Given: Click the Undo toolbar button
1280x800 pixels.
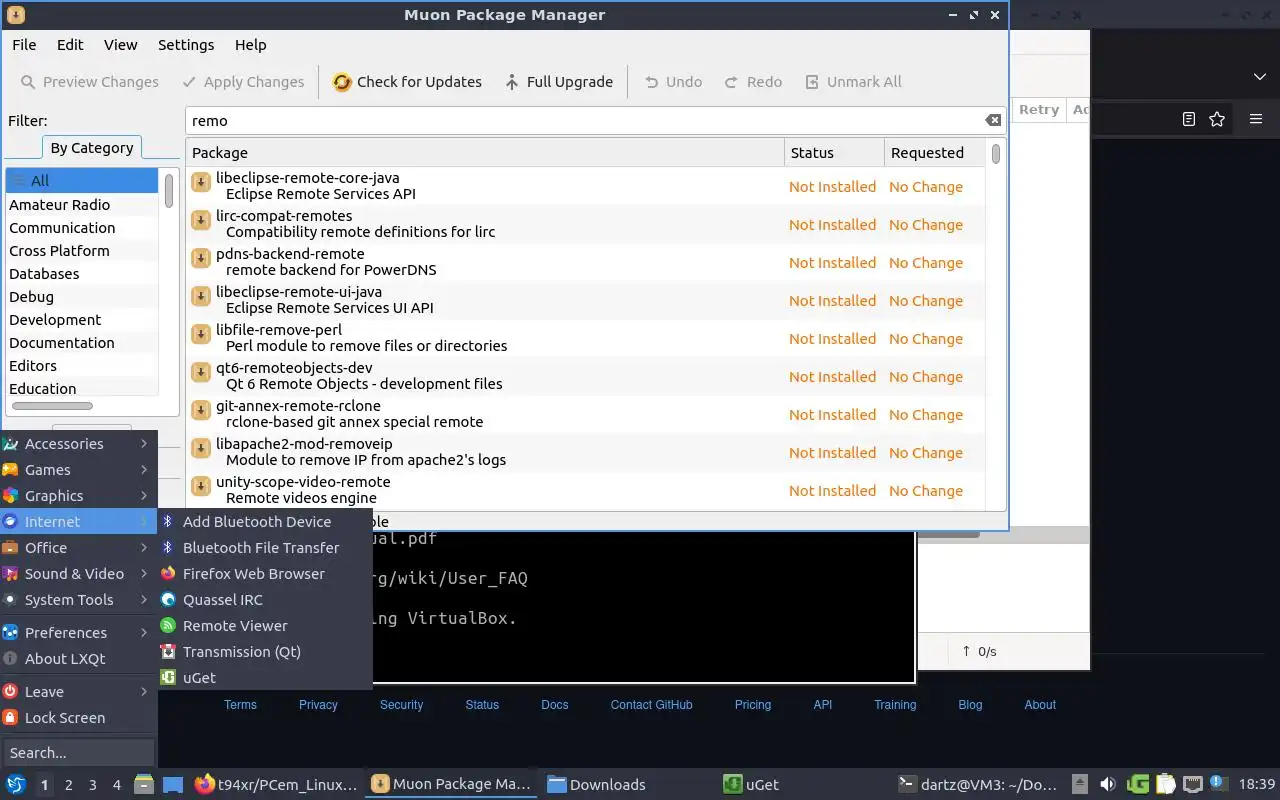Looking at the screenshot, I should coord(673,82).
